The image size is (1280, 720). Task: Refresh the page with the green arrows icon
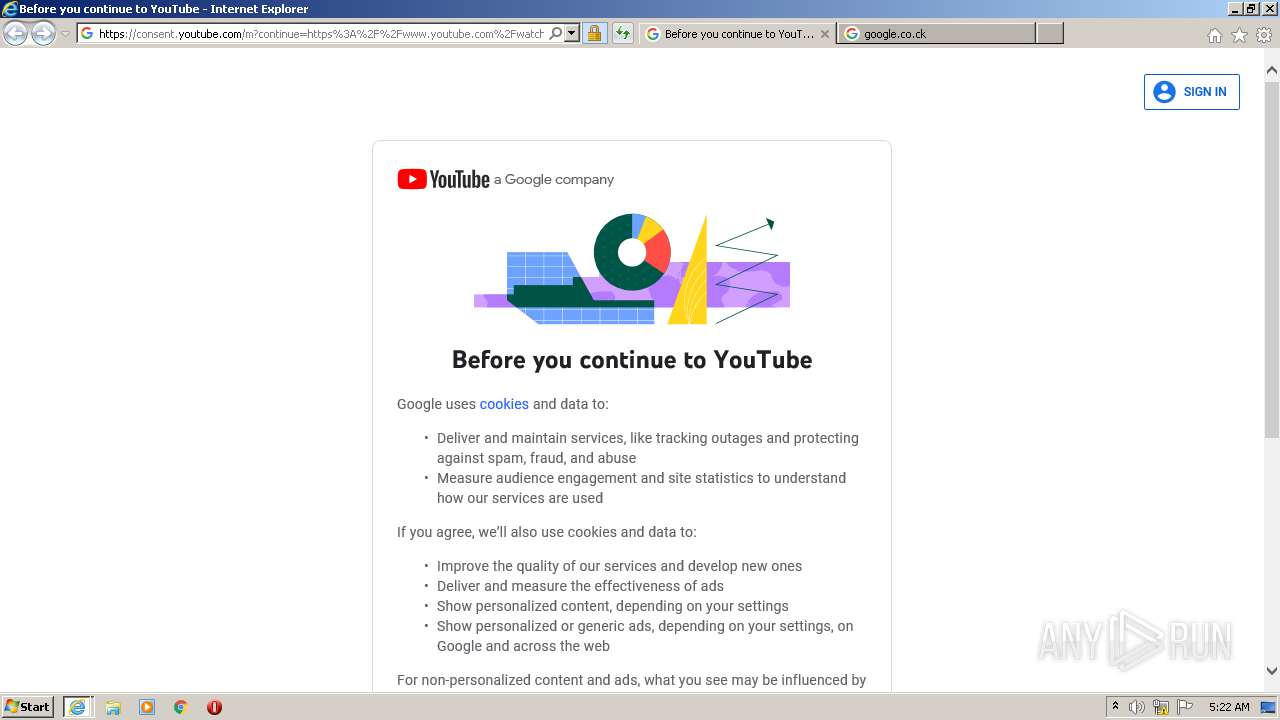point(623,34)
